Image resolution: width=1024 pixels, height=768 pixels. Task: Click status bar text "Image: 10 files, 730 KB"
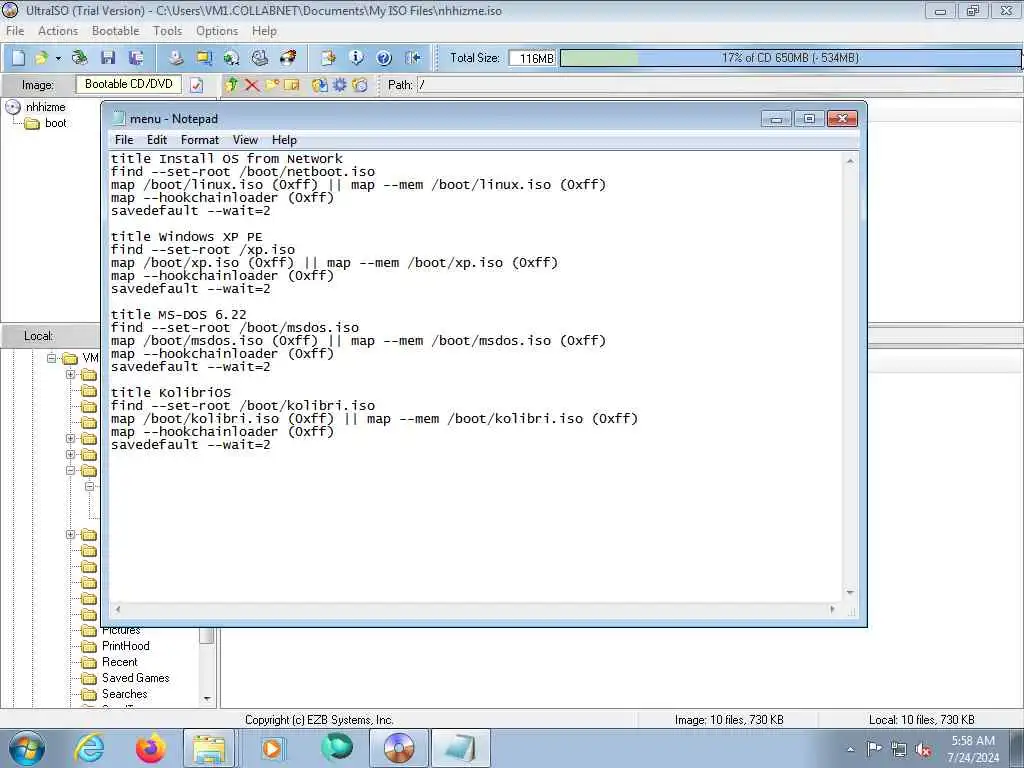click(729, 720)
